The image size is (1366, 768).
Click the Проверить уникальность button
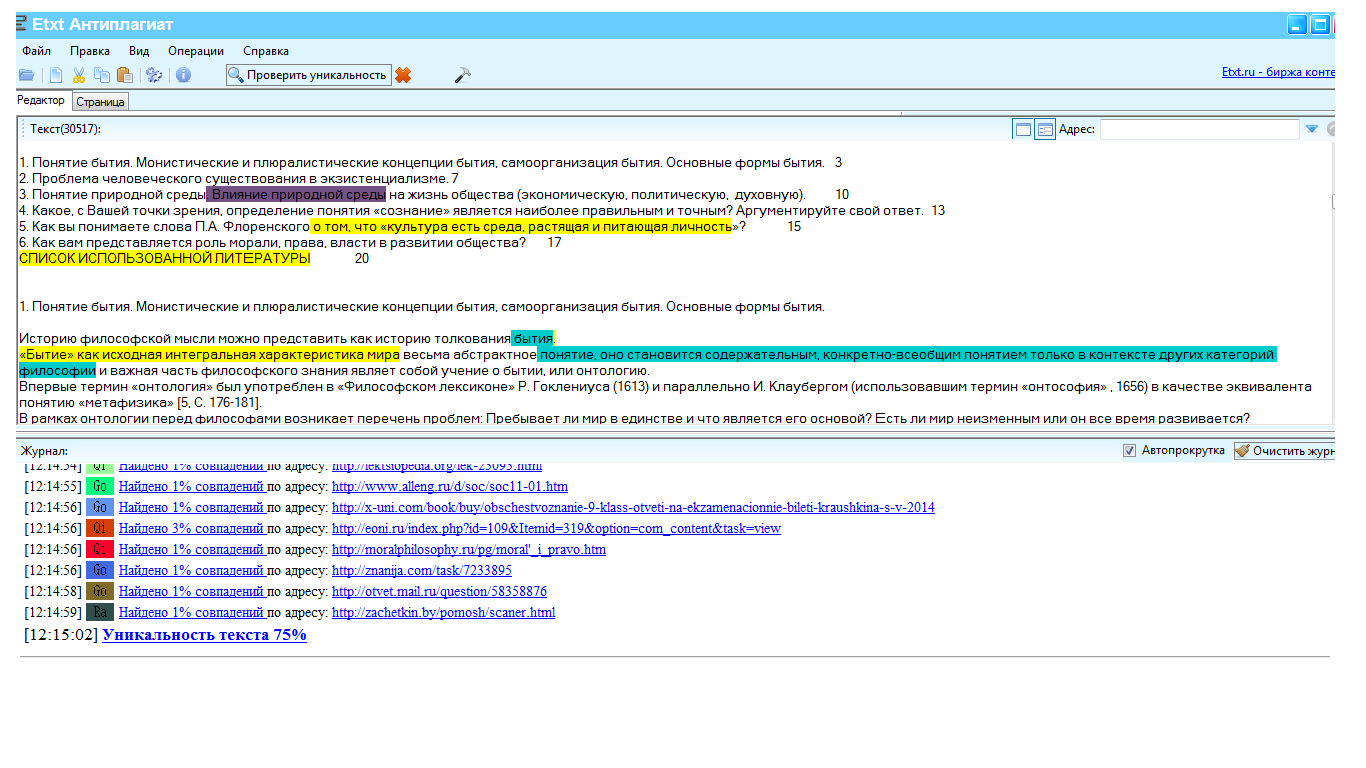click(307, 75)
